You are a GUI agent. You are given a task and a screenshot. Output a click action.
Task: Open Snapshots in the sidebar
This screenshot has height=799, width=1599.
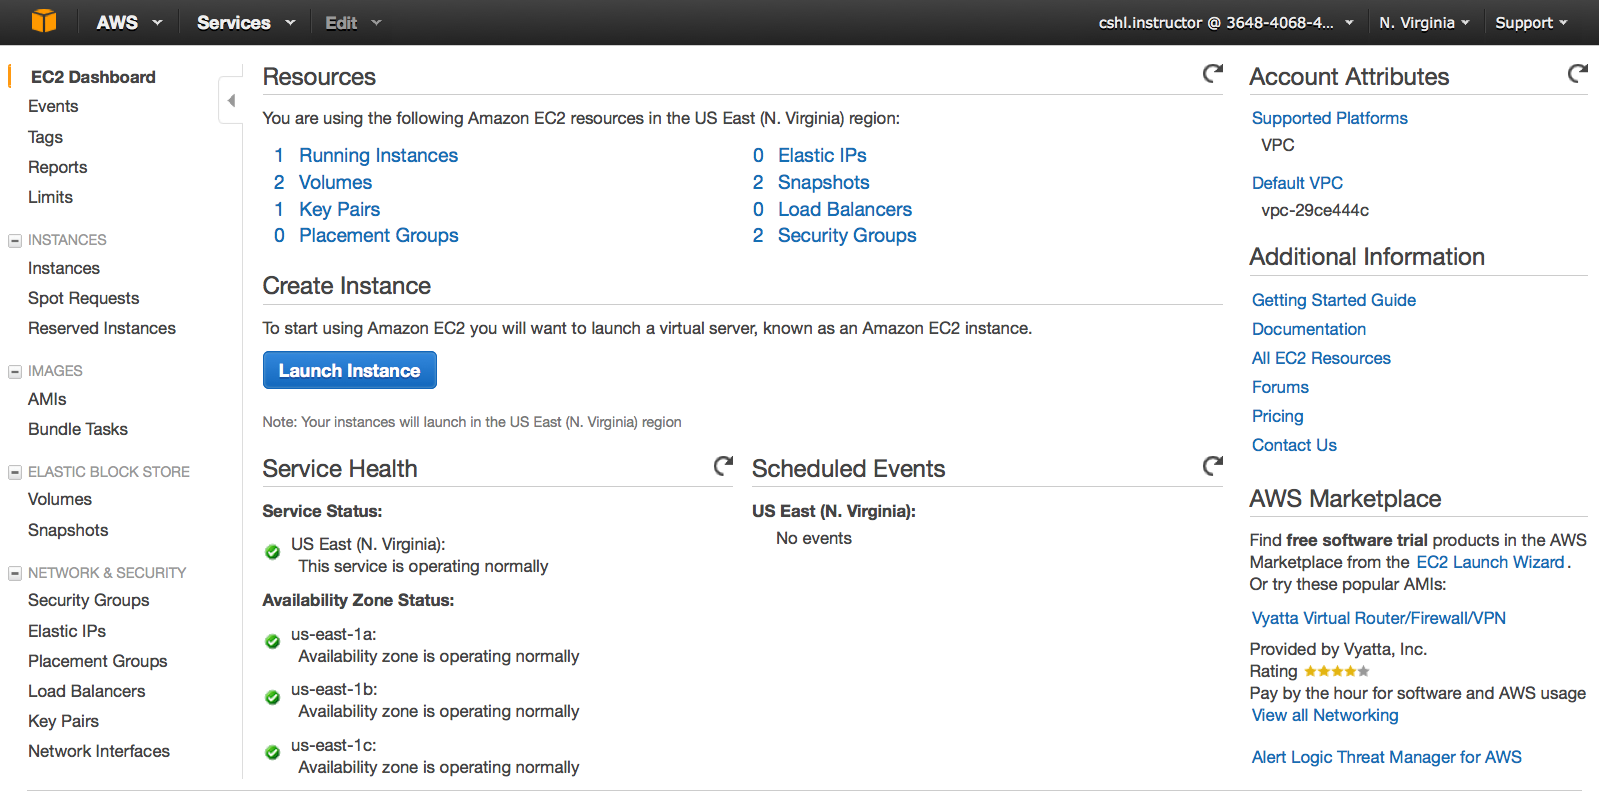tap(68, 530)
